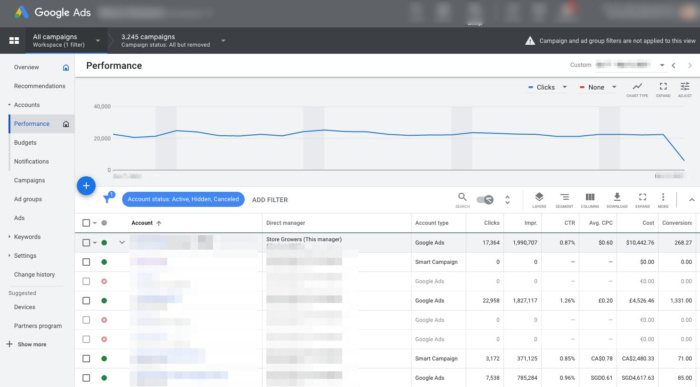
Task: Open the workspace grid icon
Action: click(14, 41)
